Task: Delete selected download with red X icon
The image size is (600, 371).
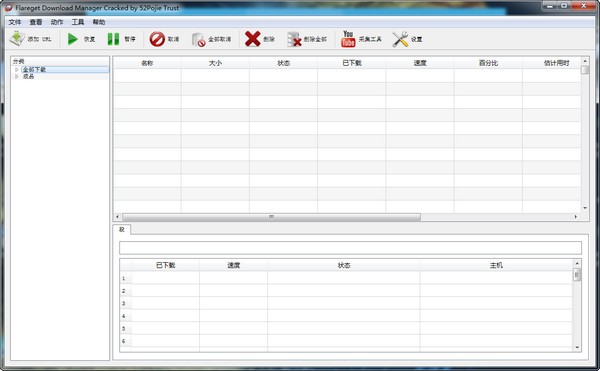Action: point(253,39)
